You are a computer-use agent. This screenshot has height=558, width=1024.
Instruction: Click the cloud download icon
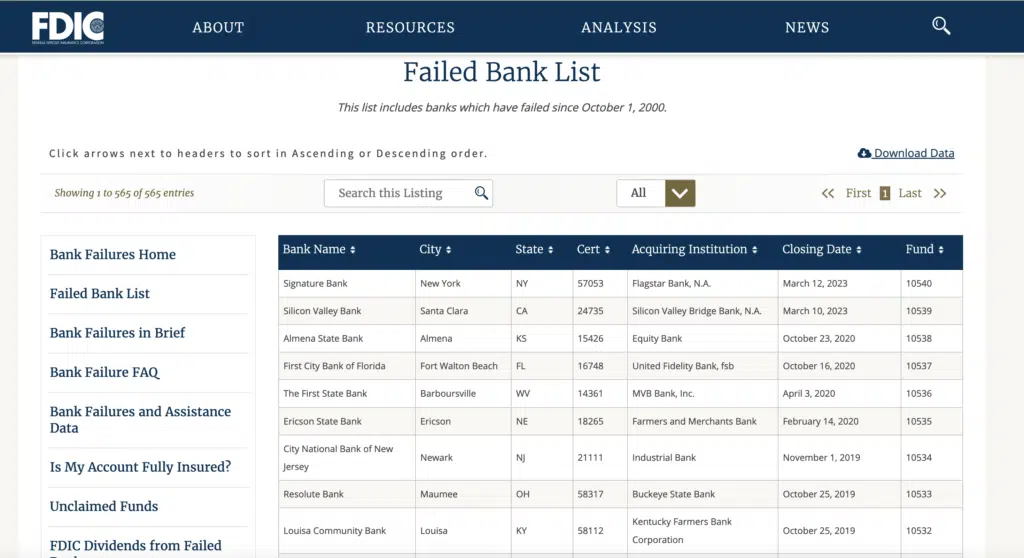click(864, 153)
